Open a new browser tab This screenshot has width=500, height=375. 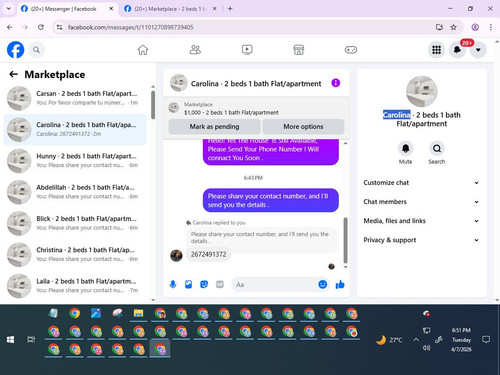click(230, 9)
